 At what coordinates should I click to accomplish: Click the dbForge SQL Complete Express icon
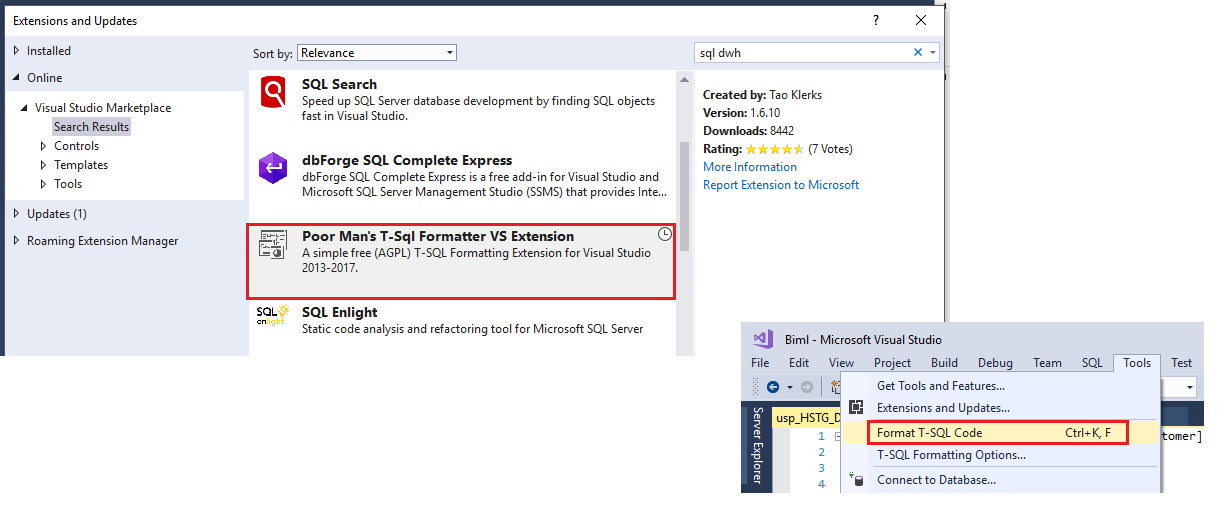pos(273,168)
